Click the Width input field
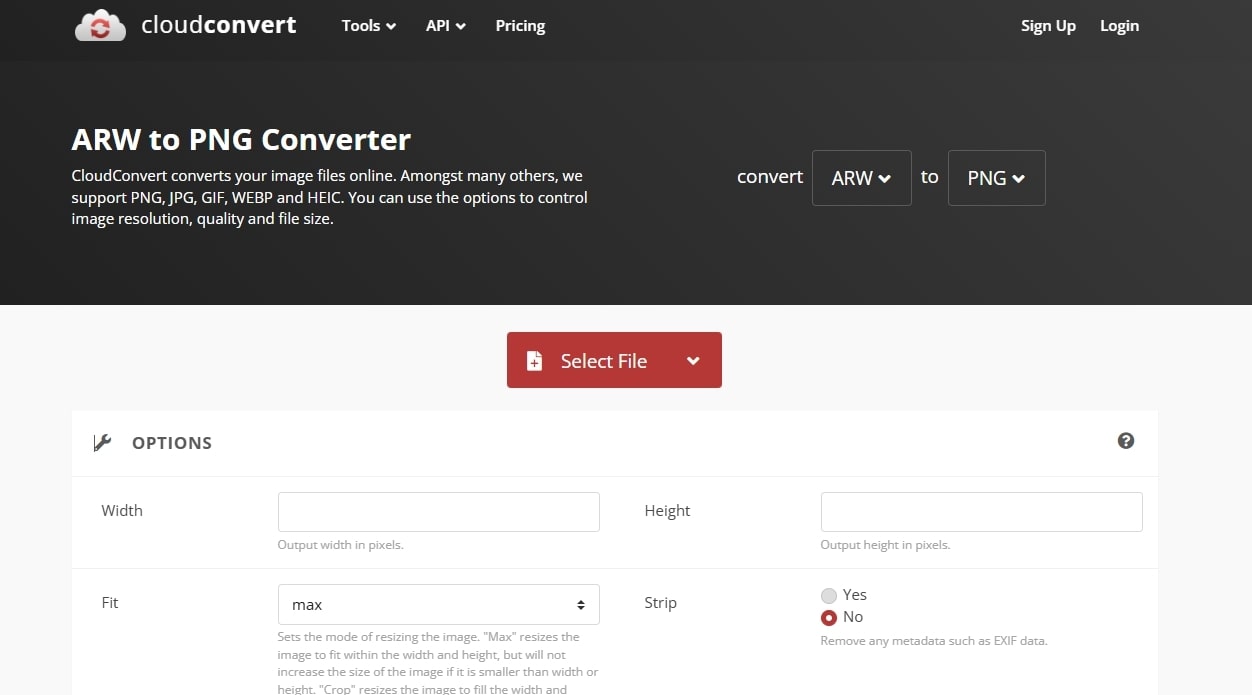Image resolution: width=1252 pixels, height=695 pixels. coord(438,511)
